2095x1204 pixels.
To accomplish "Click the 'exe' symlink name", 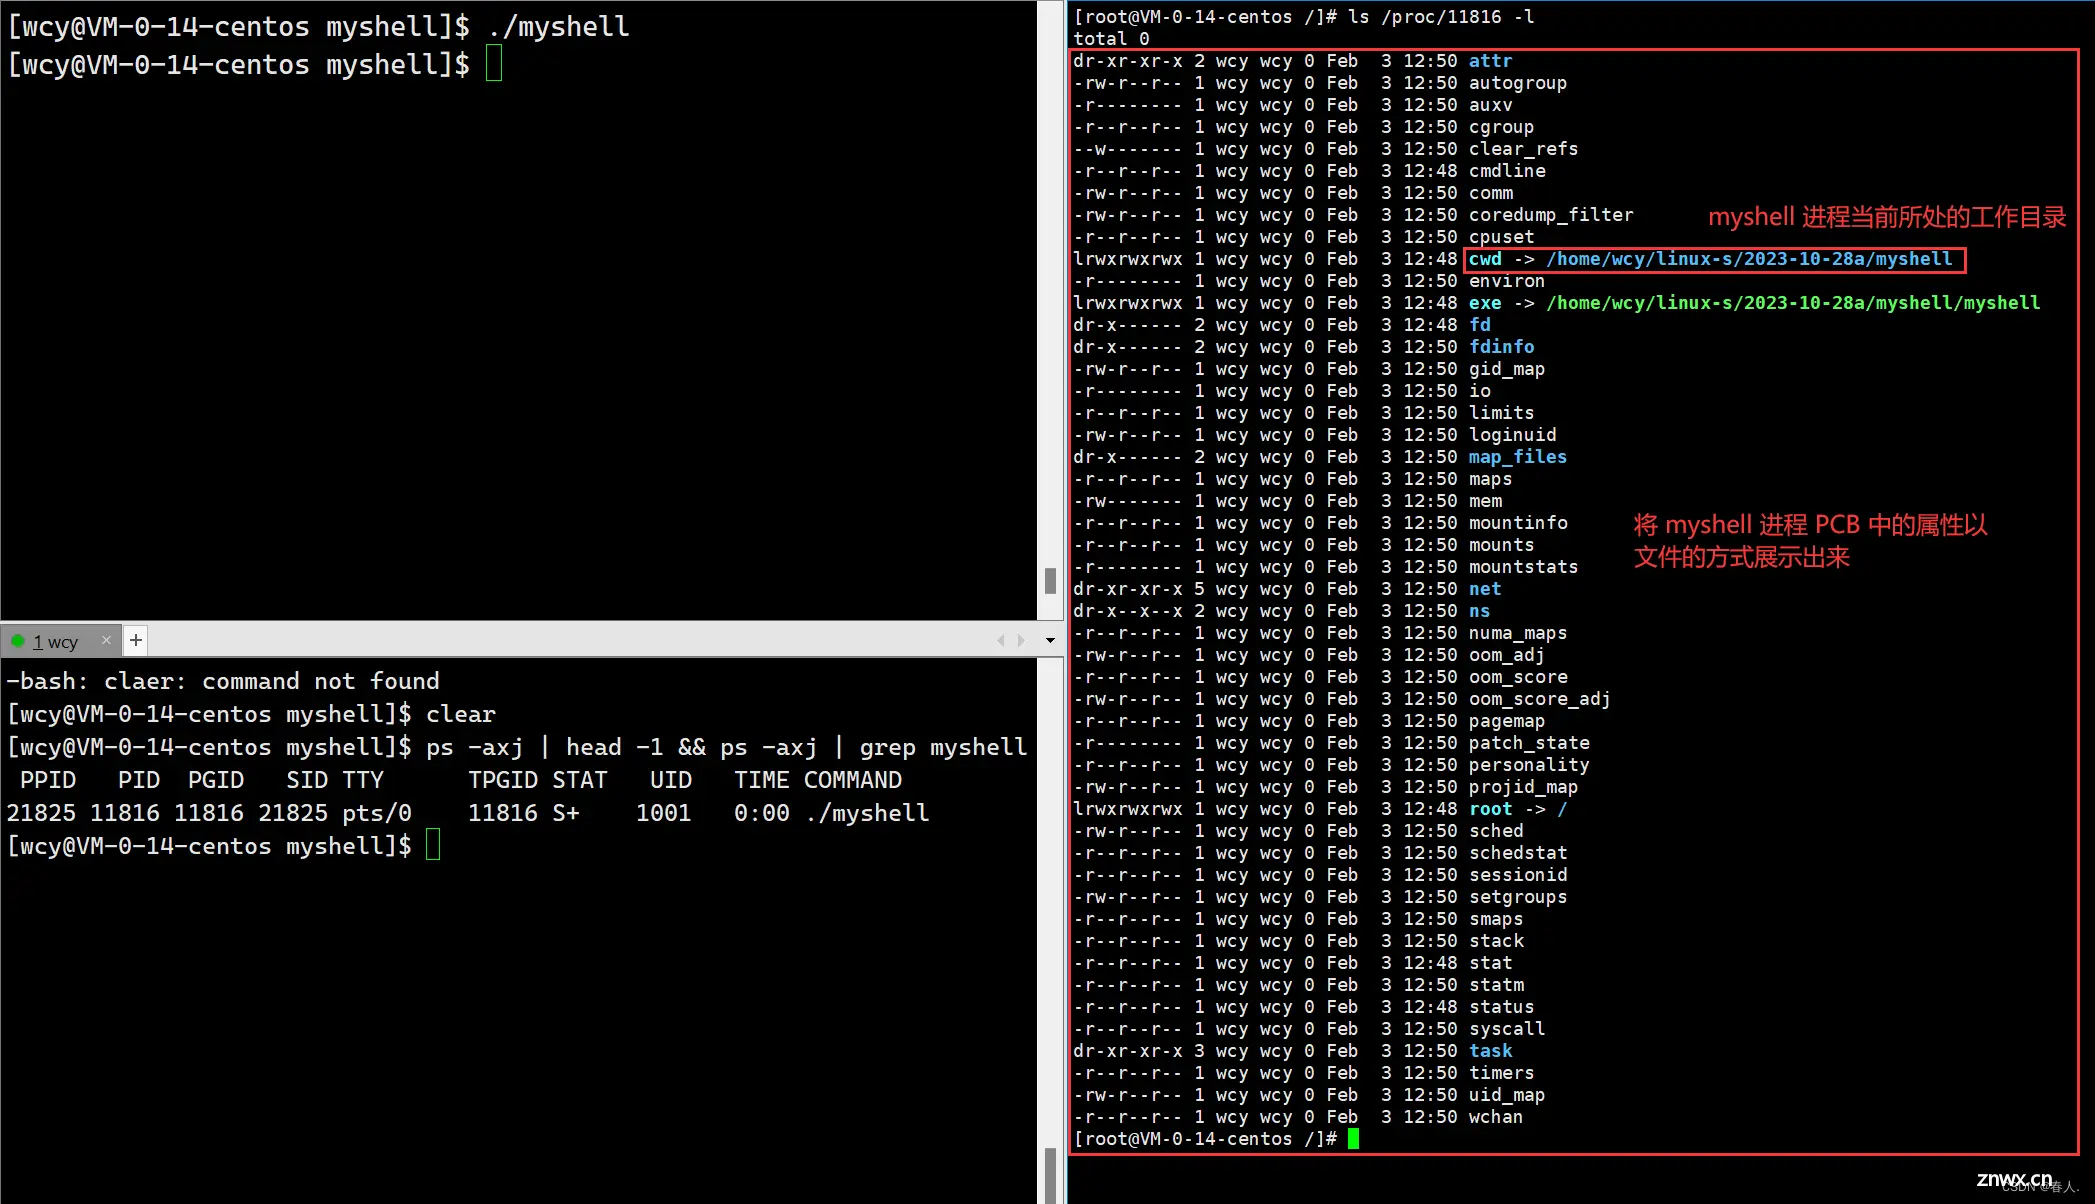I will (1485, 303).
